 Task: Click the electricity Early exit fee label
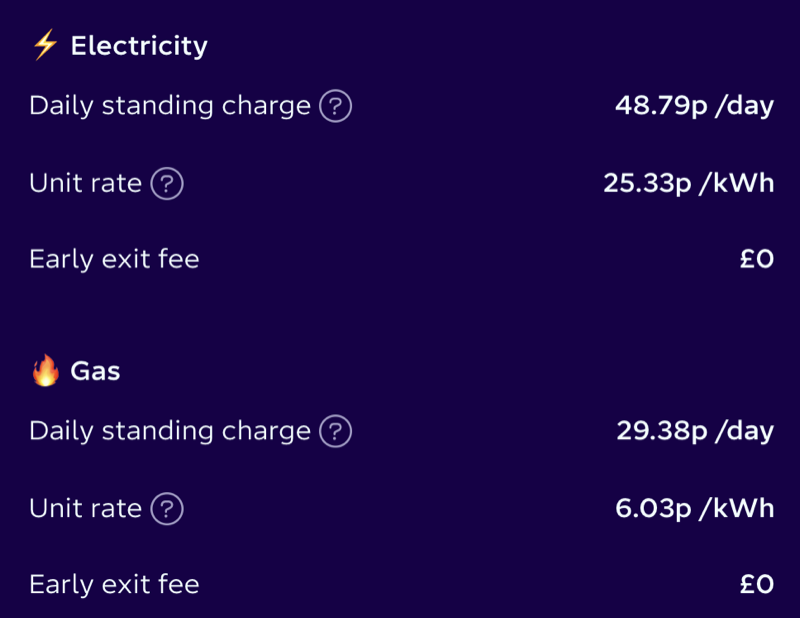114,260
